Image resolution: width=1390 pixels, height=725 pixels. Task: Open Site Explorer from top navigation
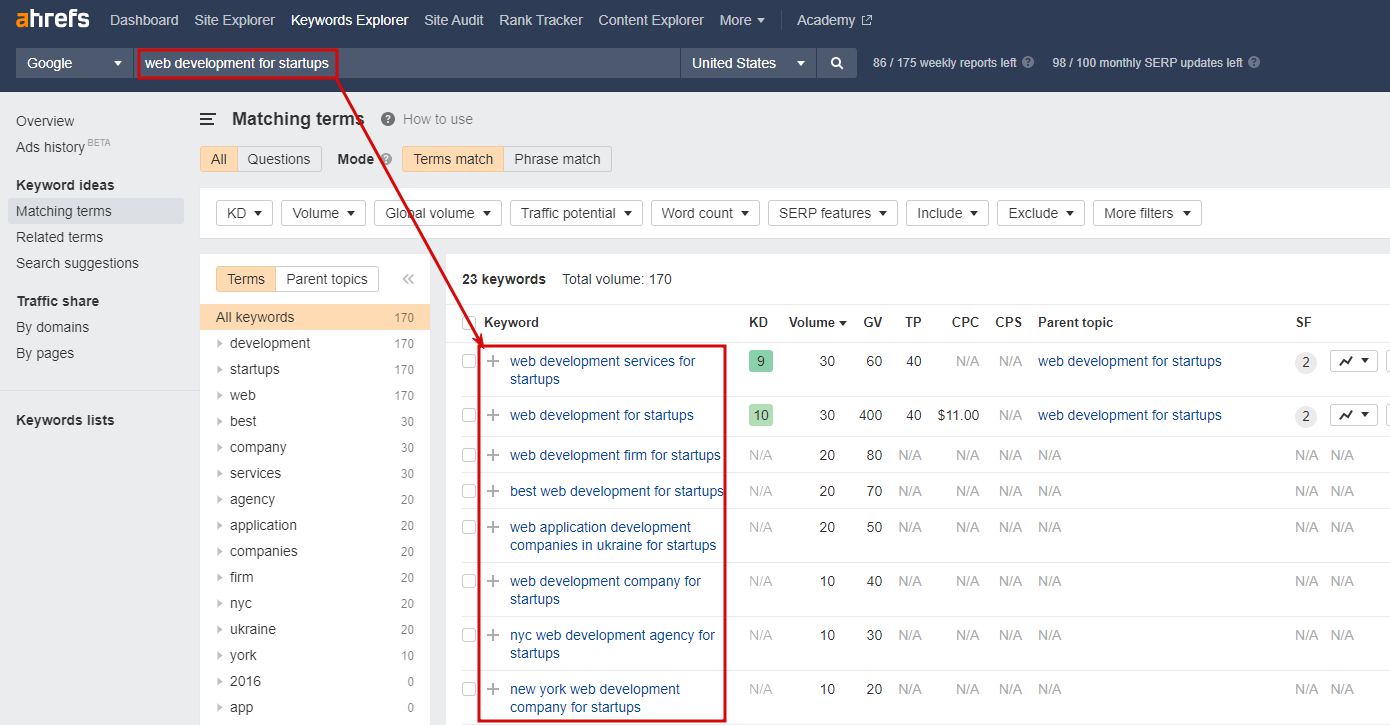(235, 20)
